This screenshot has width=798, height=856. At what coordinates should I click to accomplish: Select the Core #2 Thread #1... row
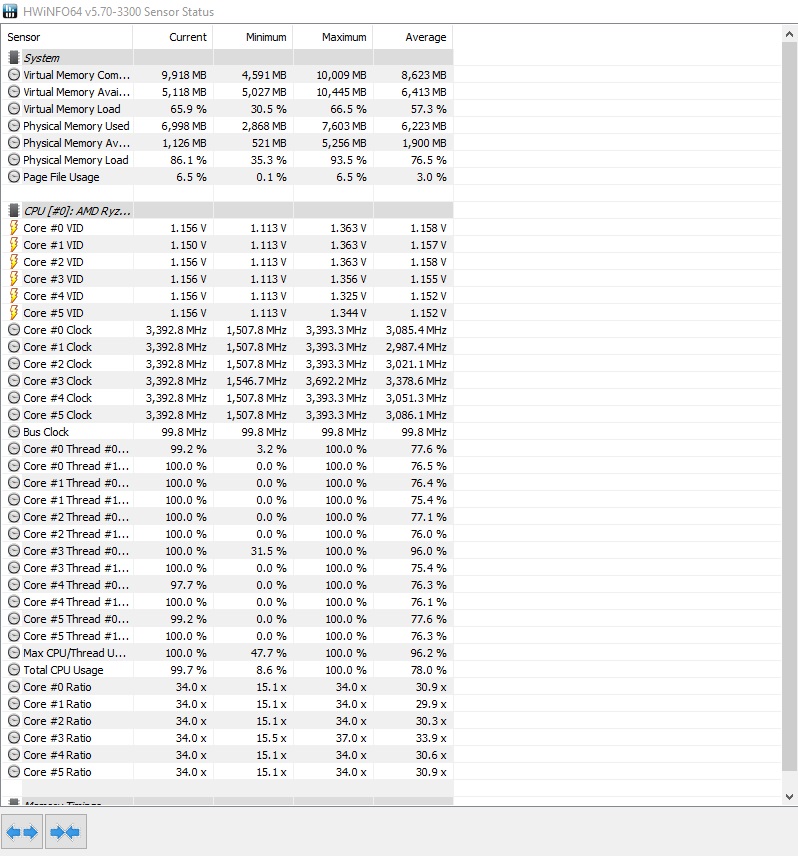click(x=227, y=533)
